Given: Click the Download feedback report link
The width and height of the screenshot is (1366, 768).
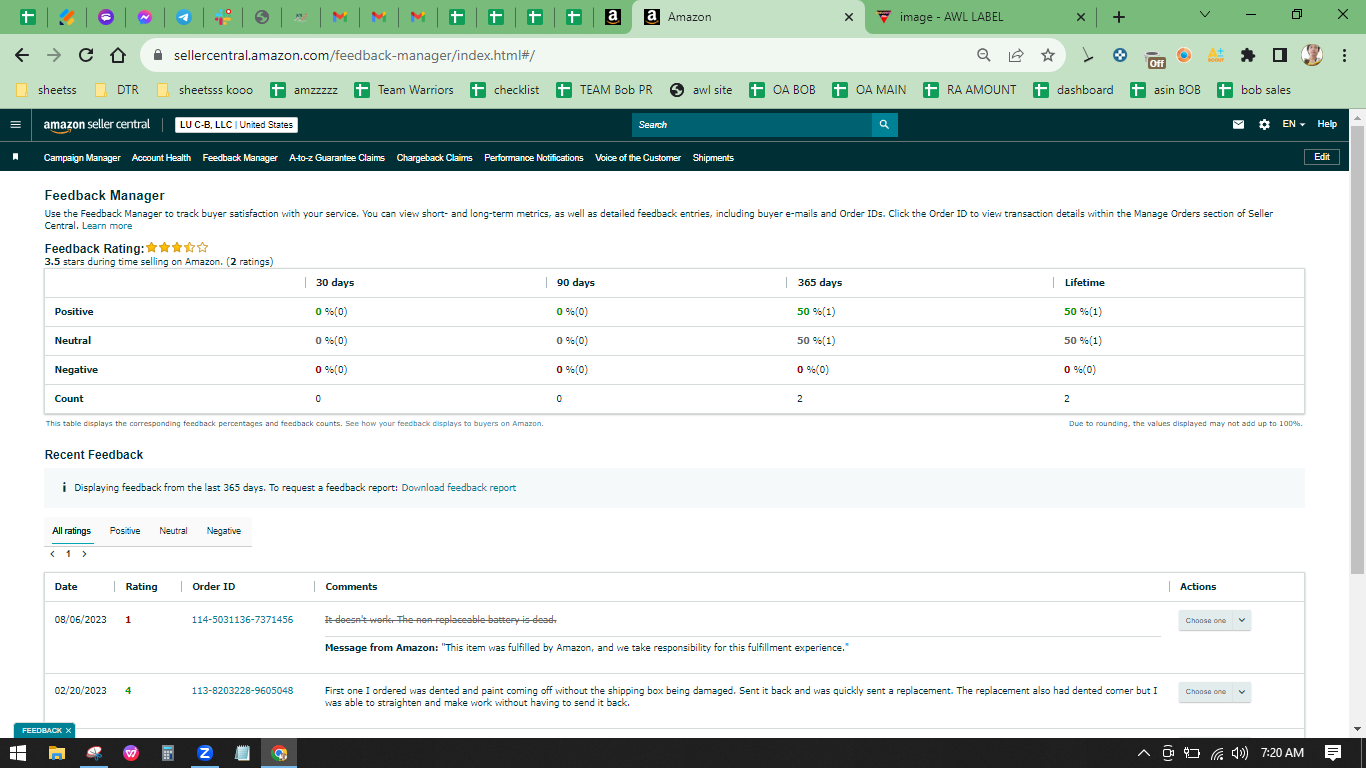Looking at the screenshot, I should (x=459, y=488).
